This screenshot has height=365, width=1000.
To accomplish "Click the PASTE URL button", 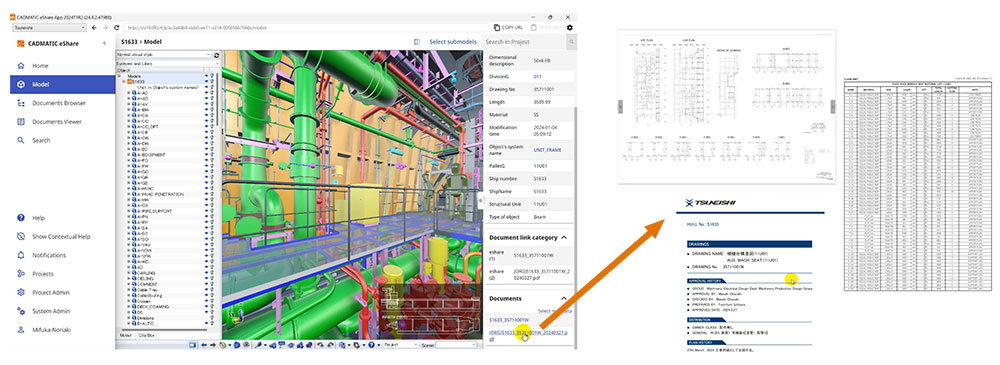I will coord(545,27).
